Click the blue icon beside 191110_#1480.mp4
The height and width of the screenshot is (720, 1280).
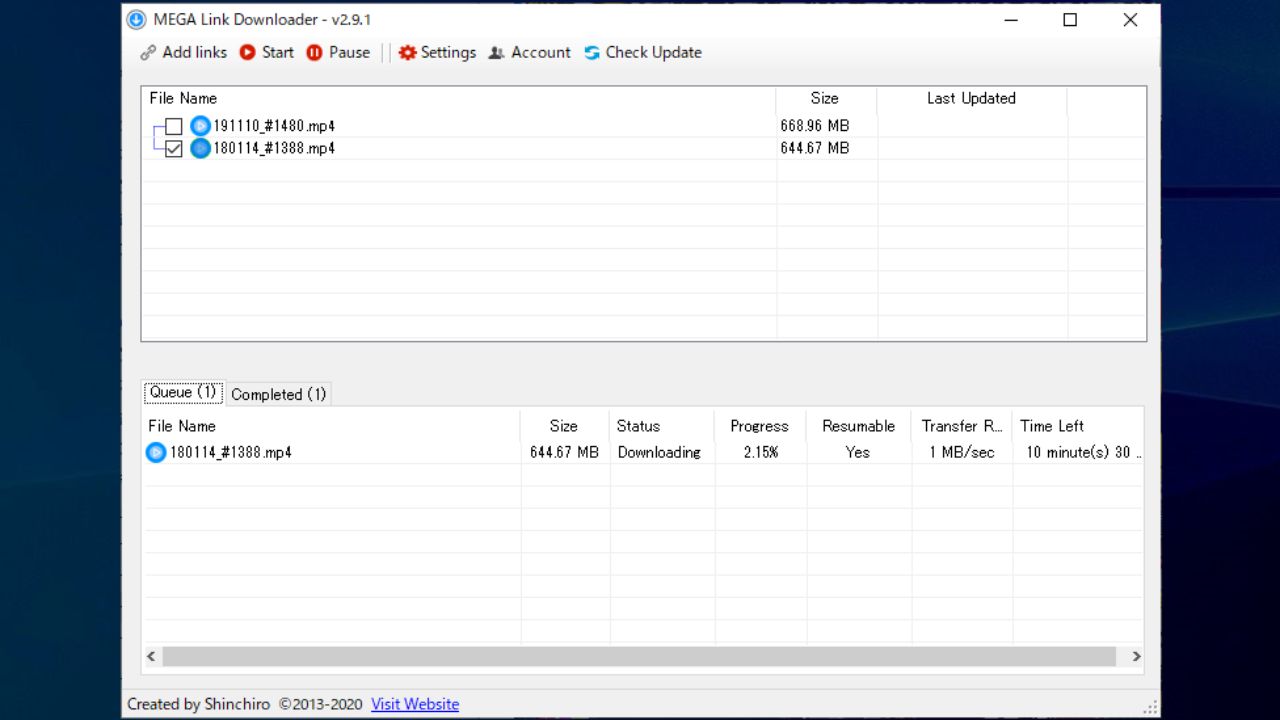click(x=200, y=126)
